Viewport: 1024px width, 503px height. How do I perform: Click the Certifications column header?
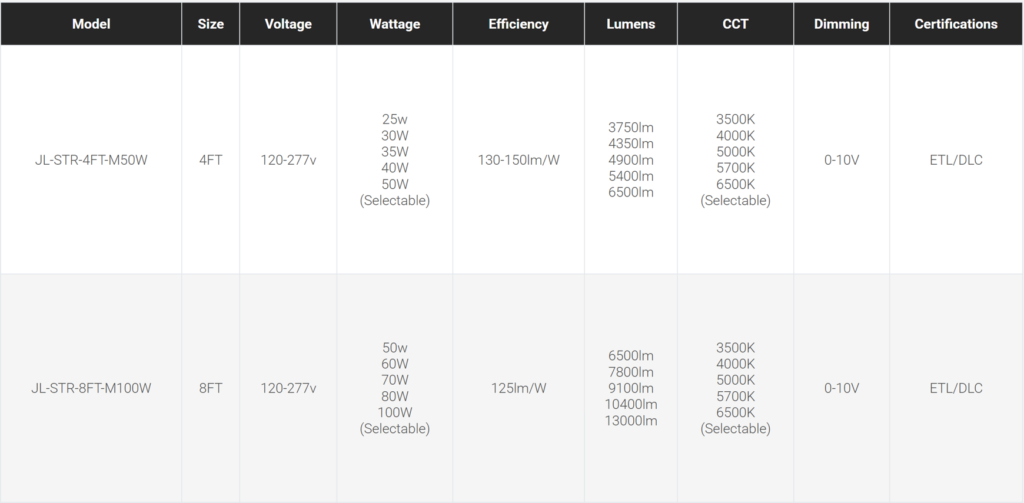(956, 24)
